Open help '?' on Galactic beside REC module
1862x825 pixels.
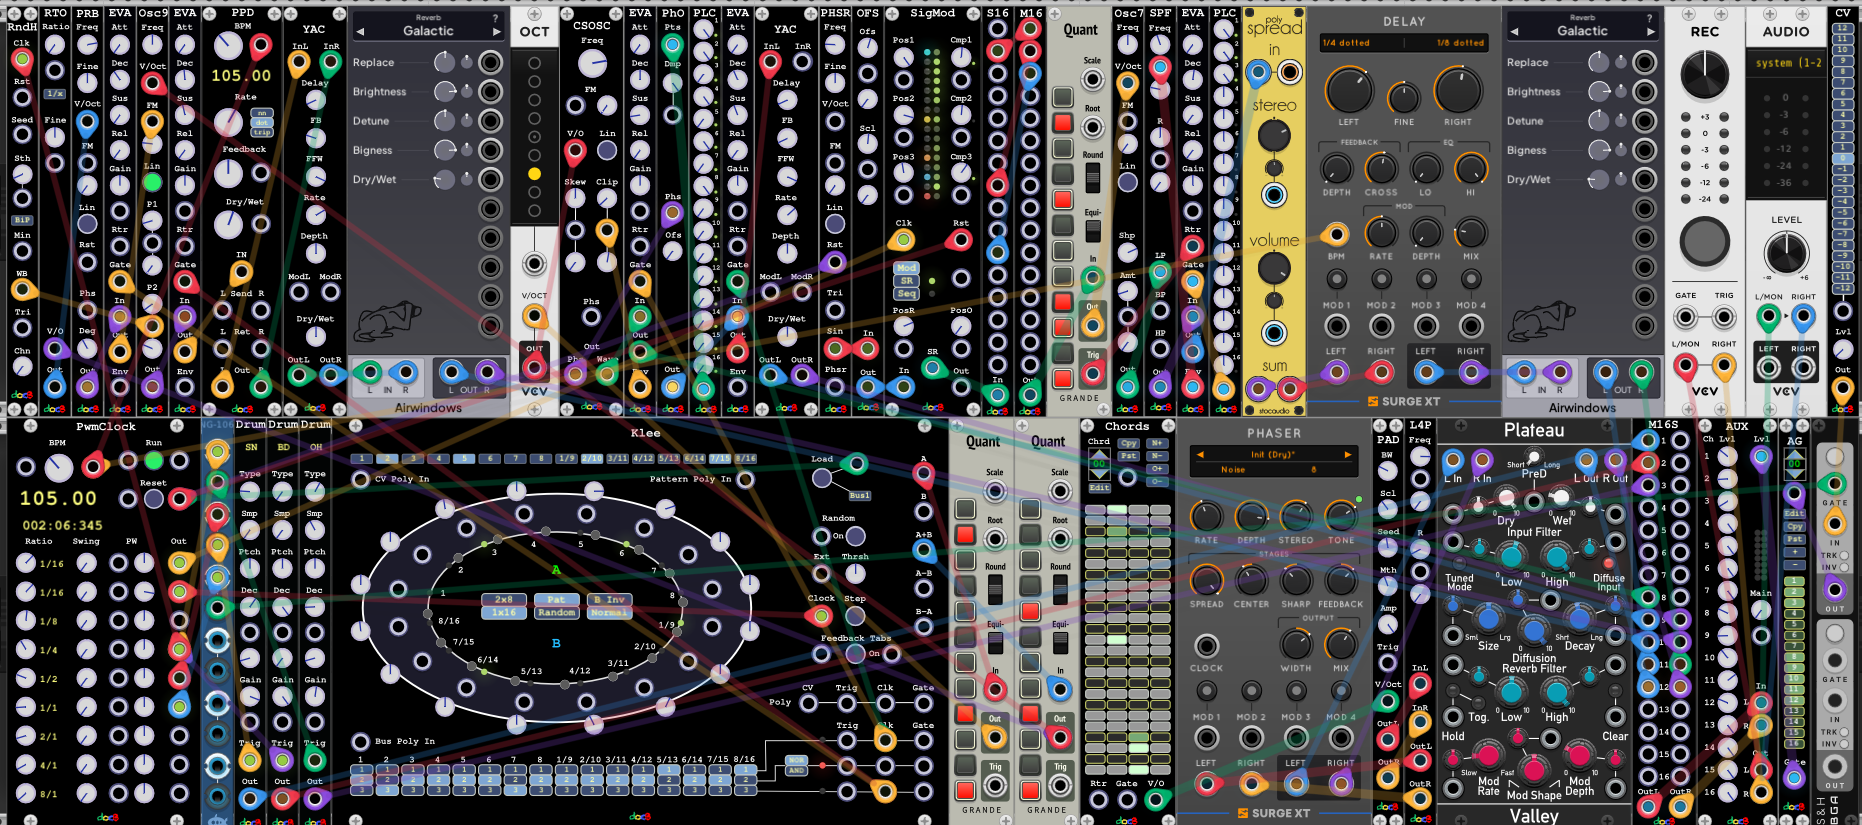[x=1650, y=18]
